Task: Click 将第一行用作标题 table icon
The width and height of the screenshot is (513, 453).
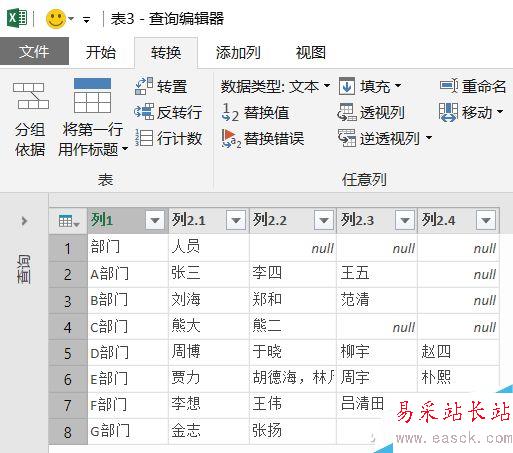Action: click(92, 95)
